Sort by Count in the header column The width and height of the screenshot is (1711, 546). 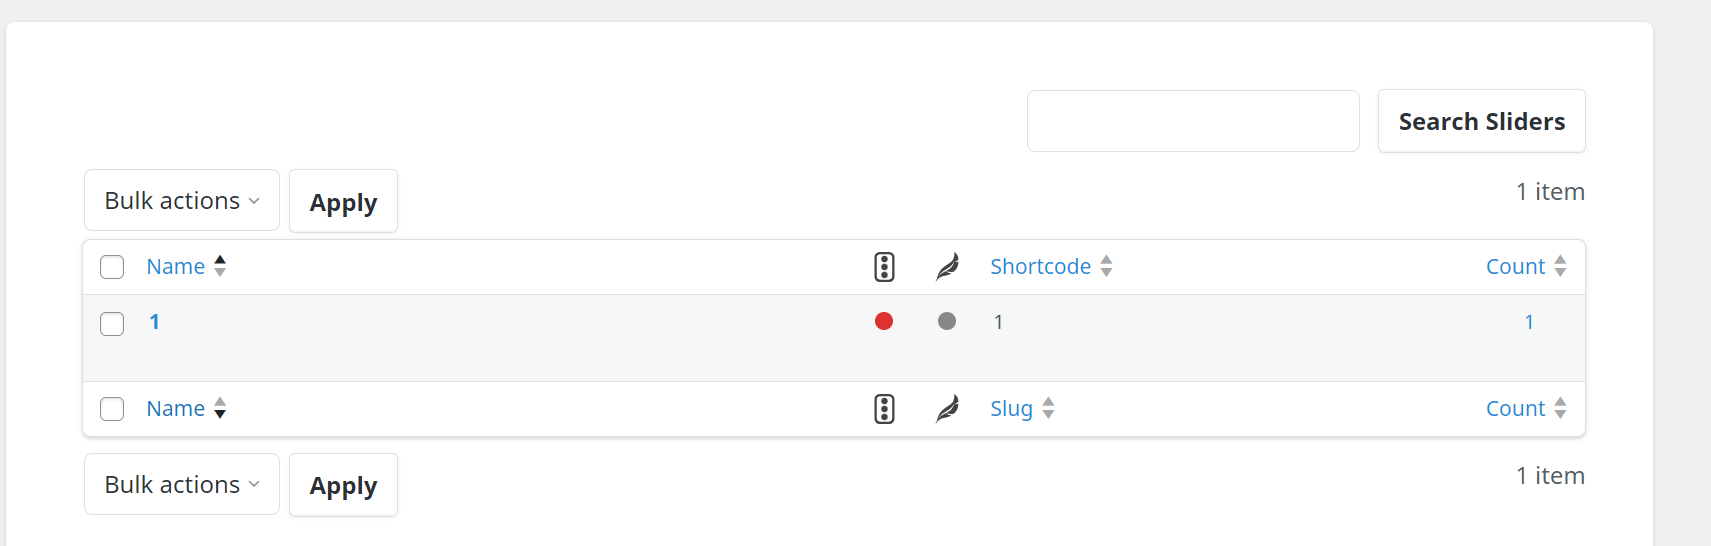[1515, 267]
